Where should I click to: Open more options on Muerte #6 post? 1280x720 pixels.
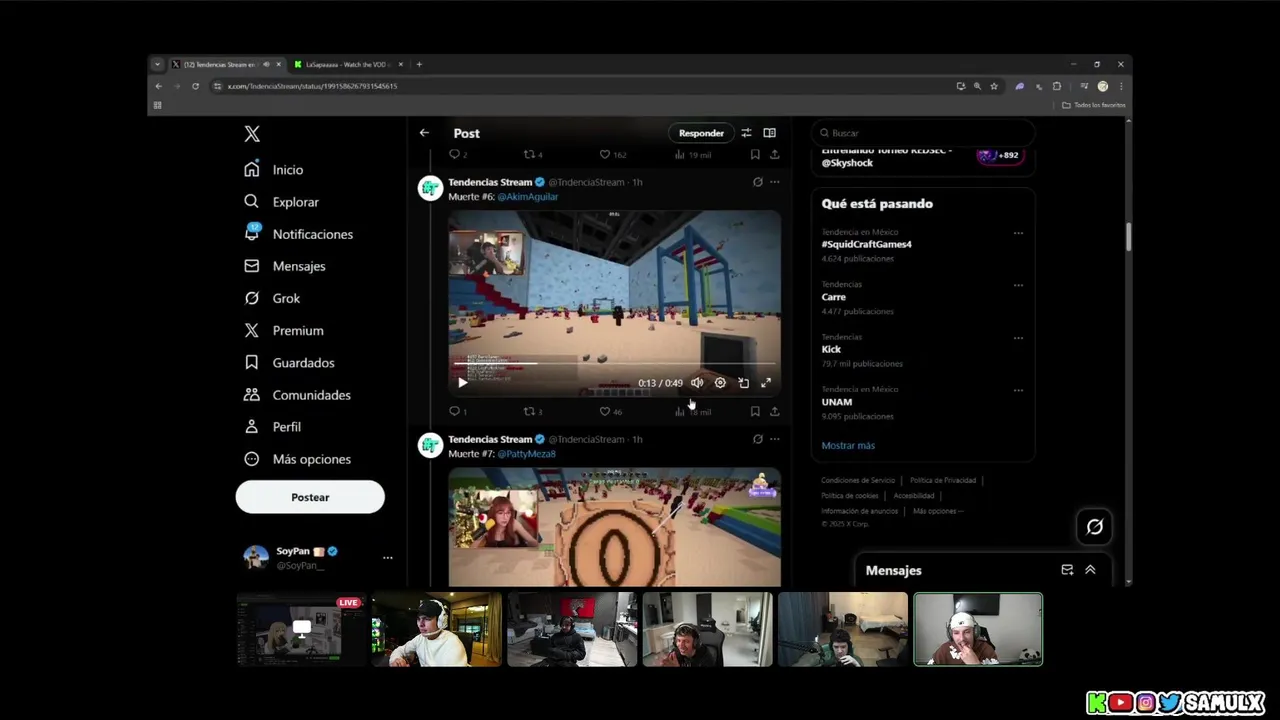pyautogui.click(x=774, y=182)
